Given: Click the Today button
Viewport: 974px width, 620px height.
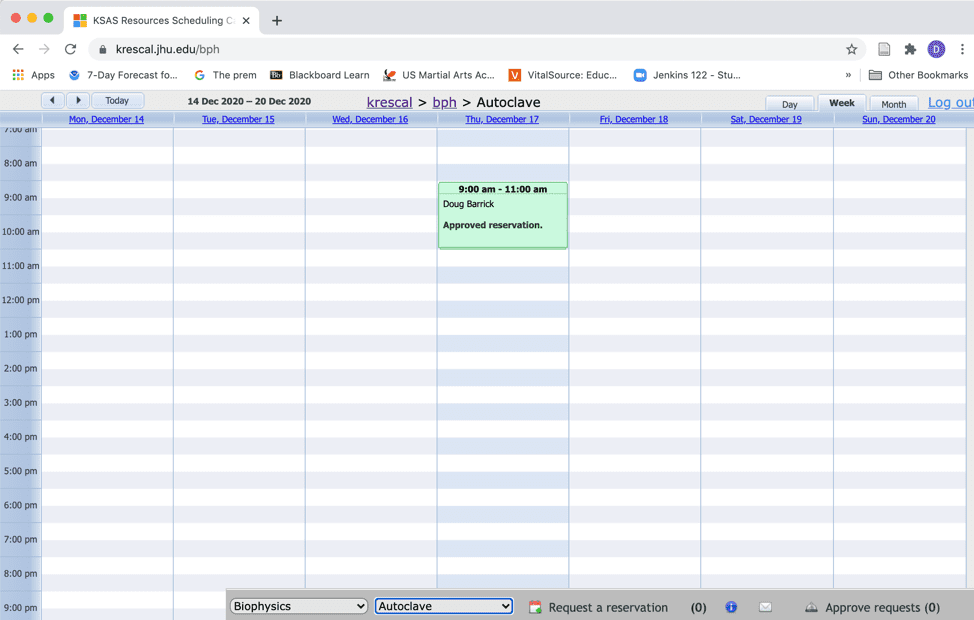Looking at the screenshot, I should 117,100.
